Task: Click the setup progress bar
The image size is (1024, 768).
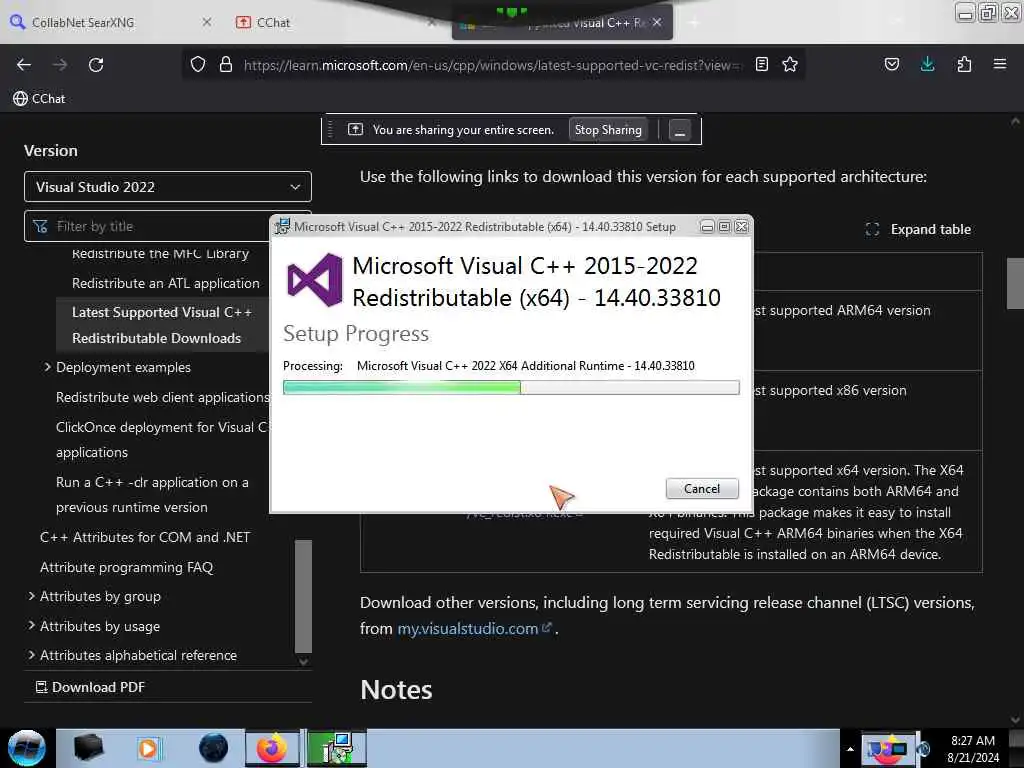Action: 511,387
